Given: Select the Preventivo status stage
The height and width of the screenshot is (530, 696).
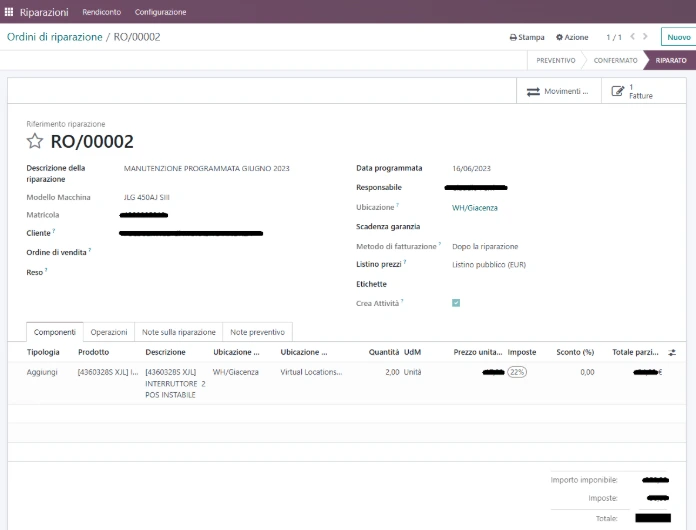Looking at the screenshot, I should click(x=555, y=60).
